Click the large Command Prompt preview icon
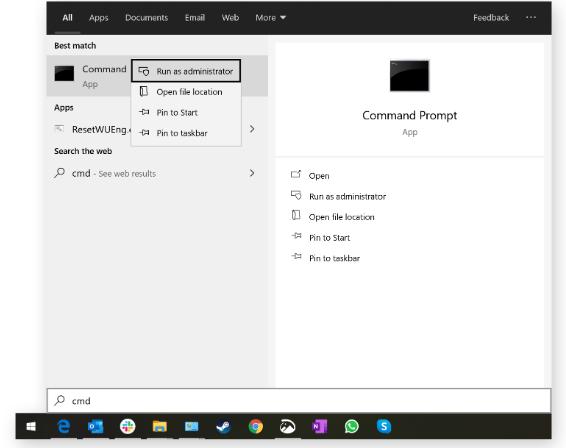The image size is (566, 448). pos(409,76)
